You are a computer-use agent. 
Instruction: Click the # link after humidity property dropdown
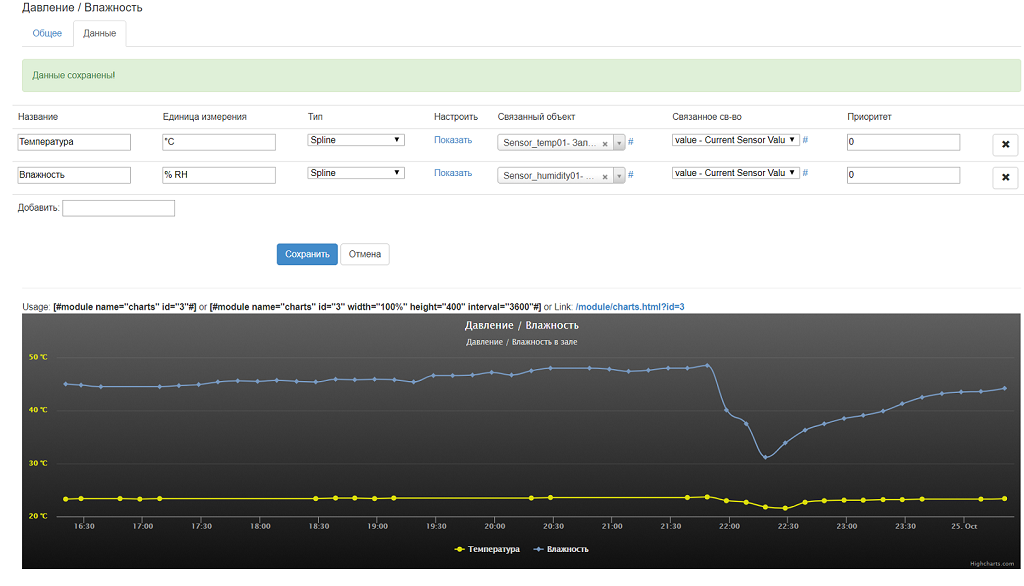click(x=805, y=173)
